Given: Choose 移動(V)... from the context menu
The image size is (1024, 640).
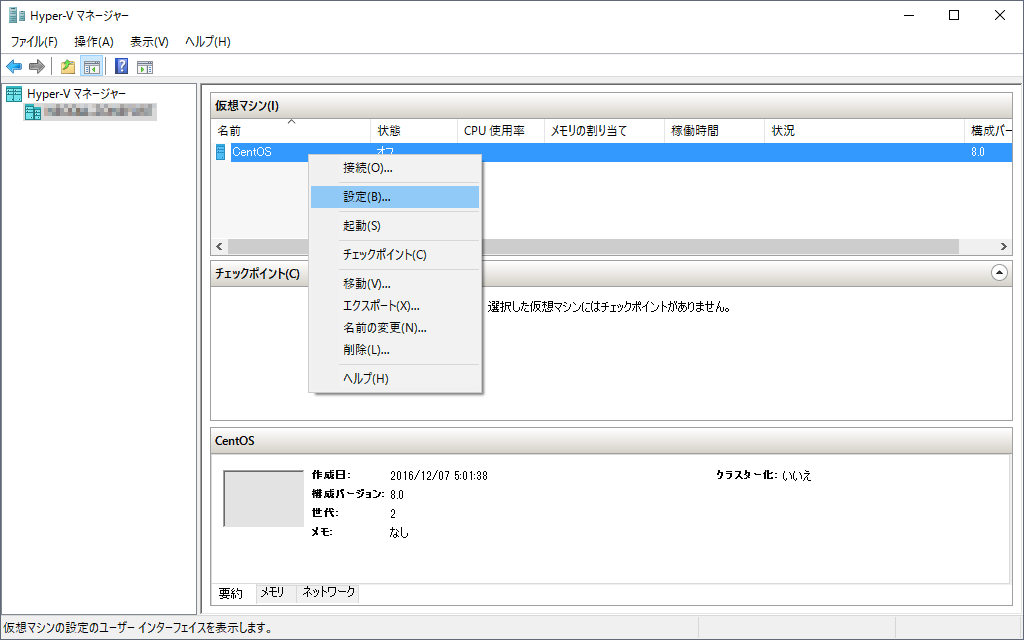Looking at the screenshot, I should coord(395,284).
